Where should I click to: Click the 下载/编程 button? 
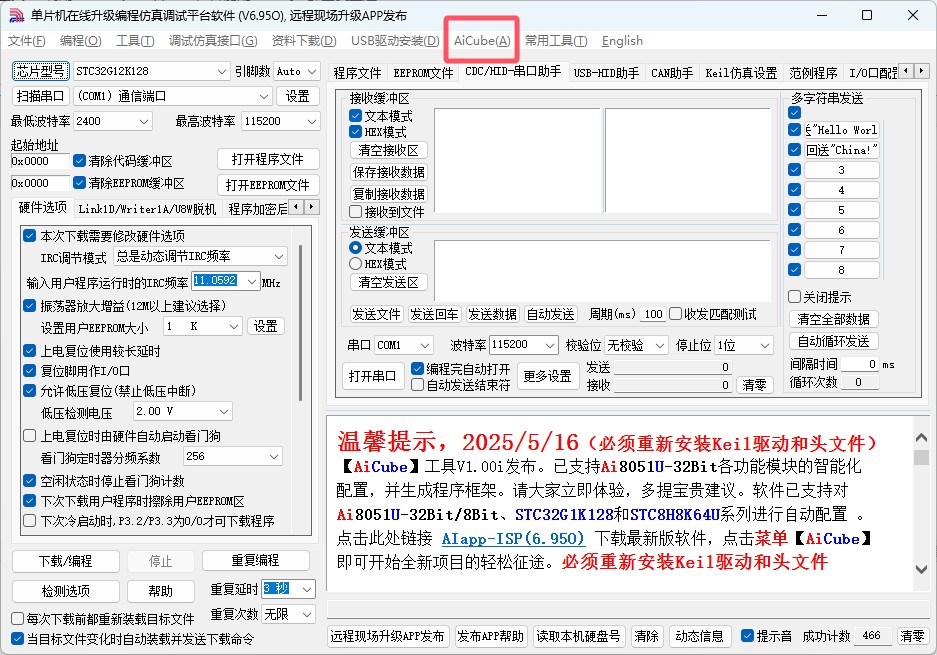tap(65, 561)
